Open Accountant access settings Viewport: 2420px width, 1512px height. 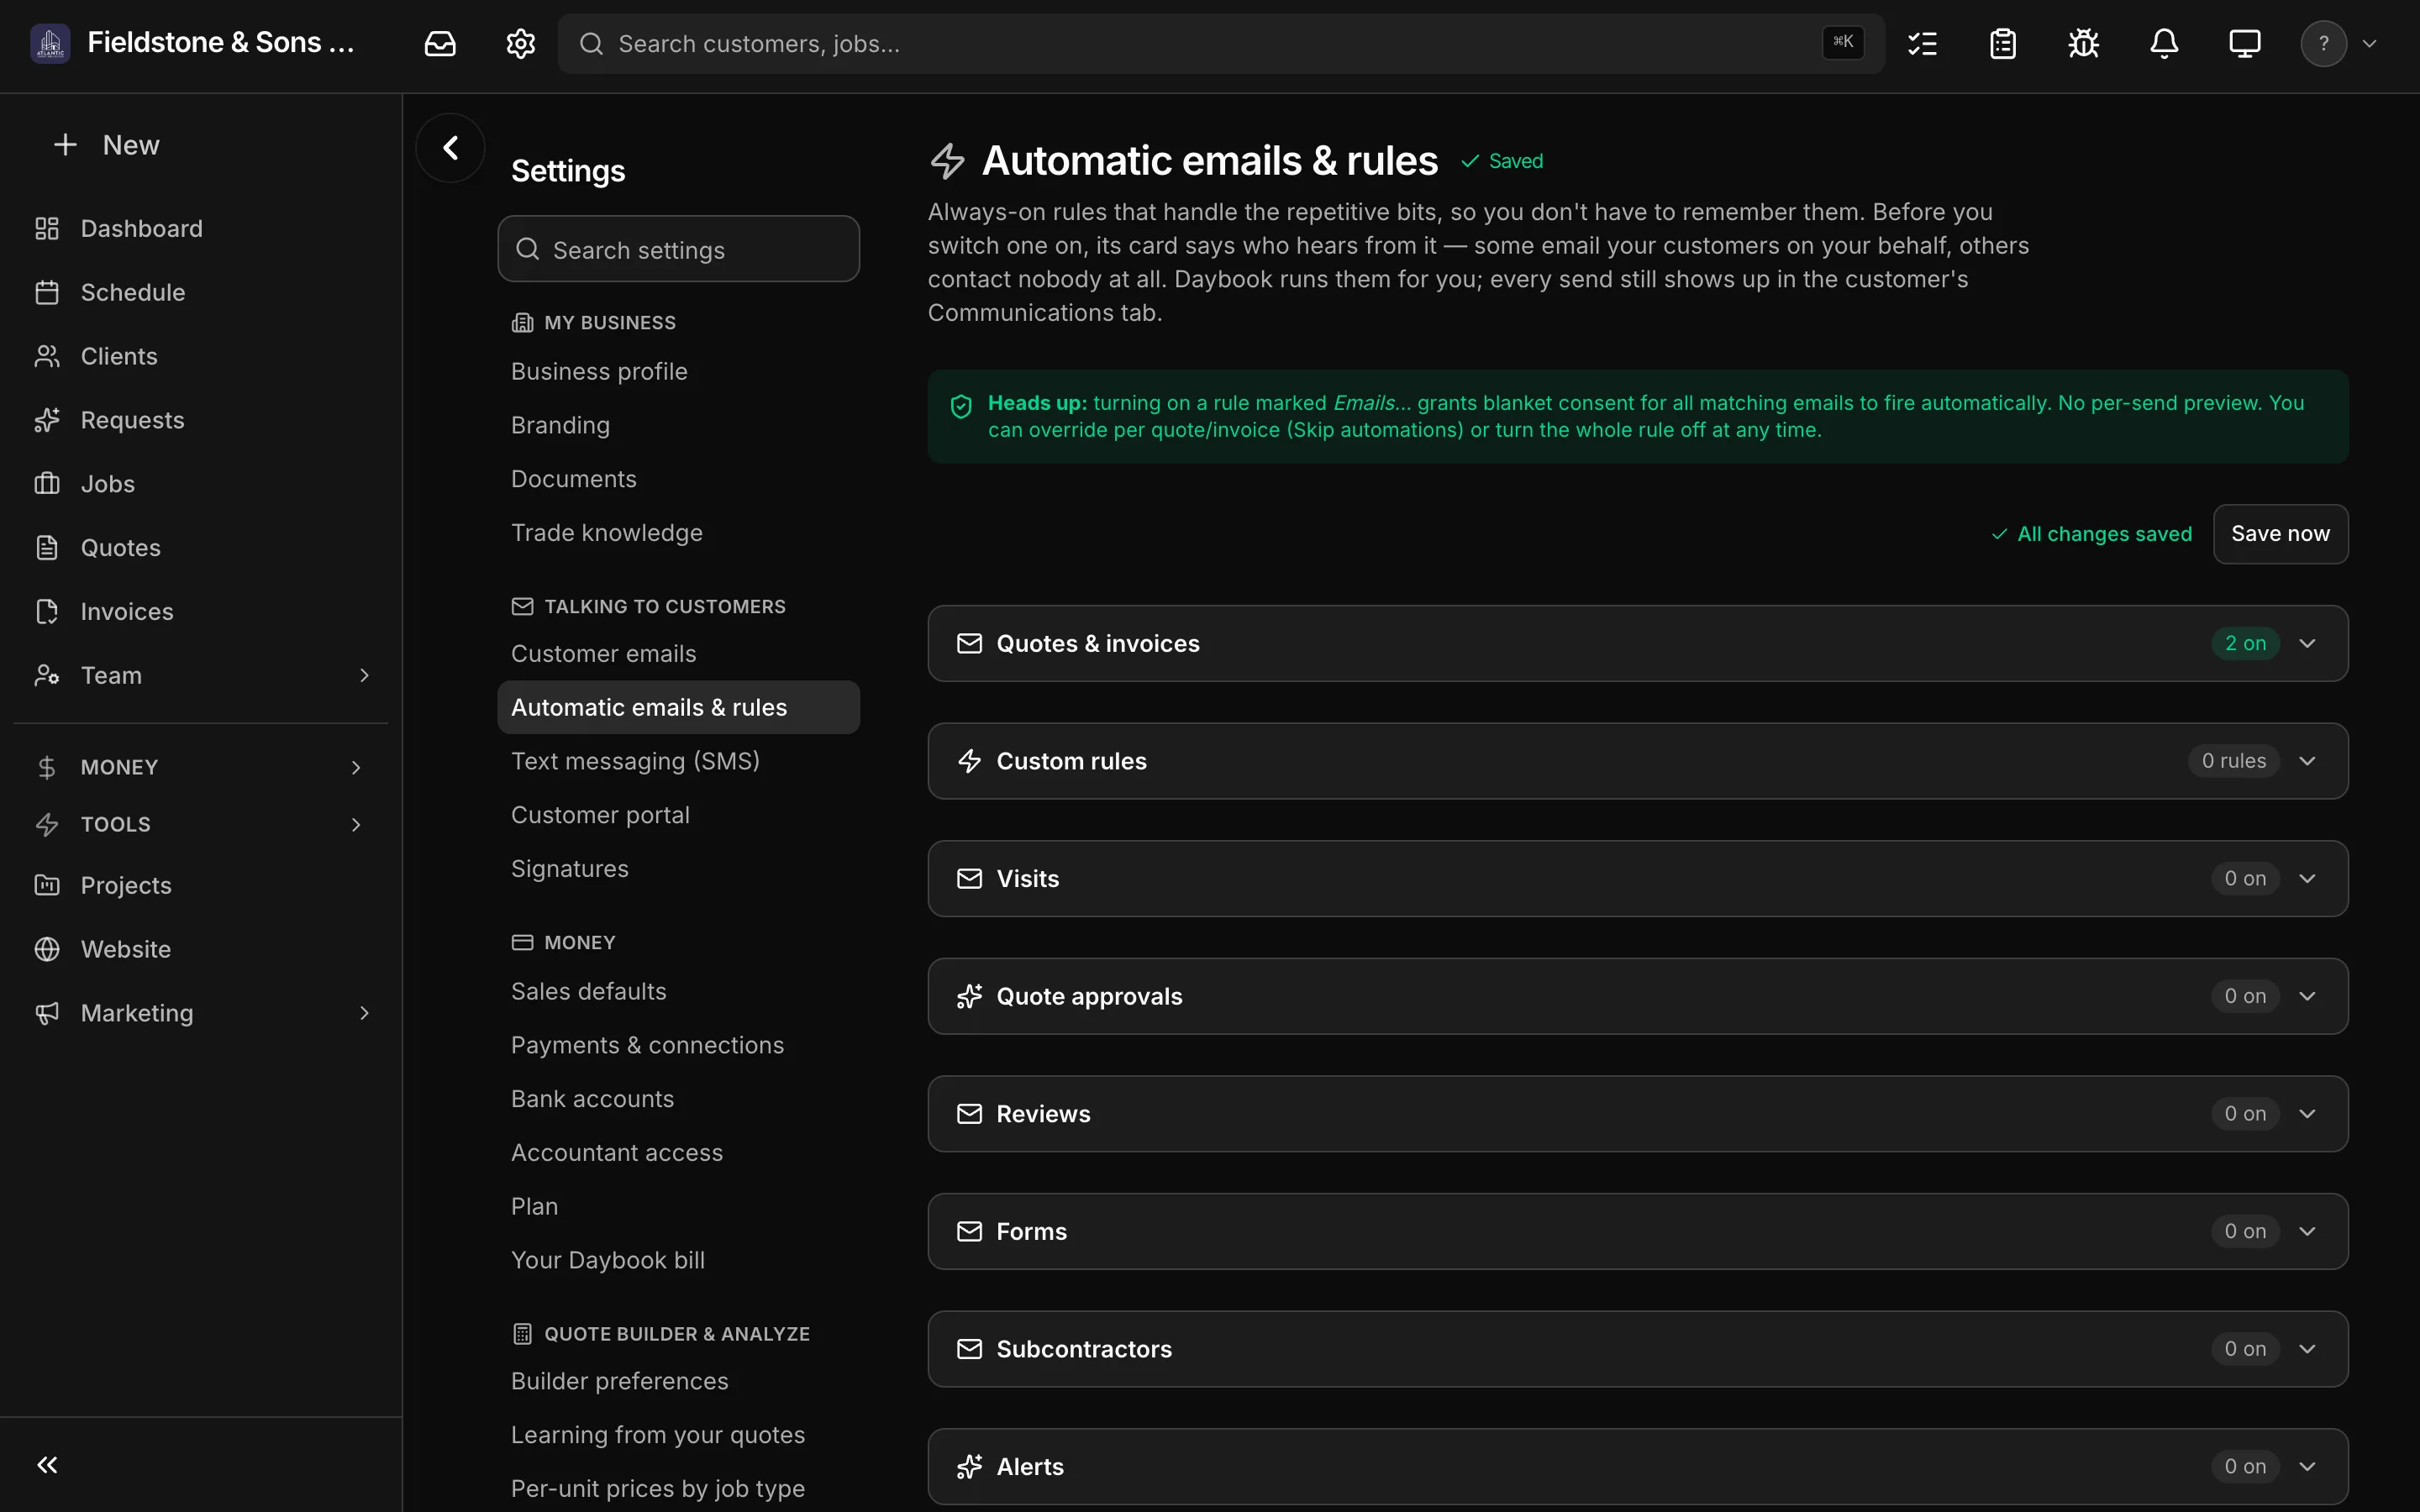678,1153
